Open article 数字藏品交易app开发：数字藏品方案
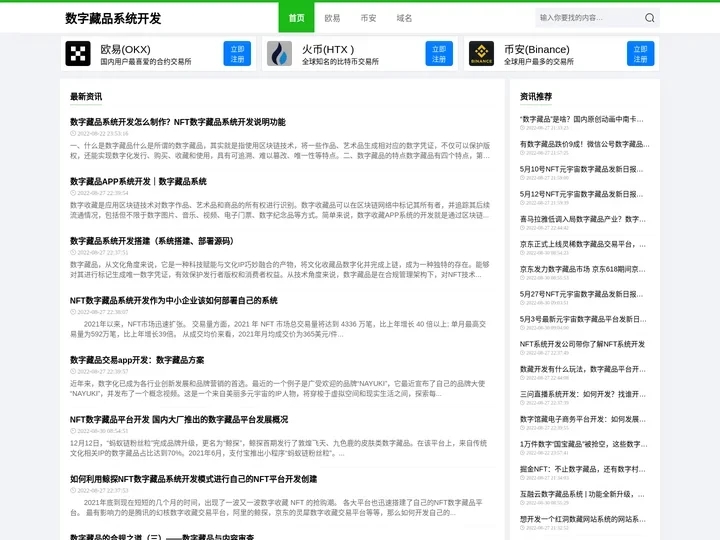This screenshot has height=540, width=720. pos(137,360)
